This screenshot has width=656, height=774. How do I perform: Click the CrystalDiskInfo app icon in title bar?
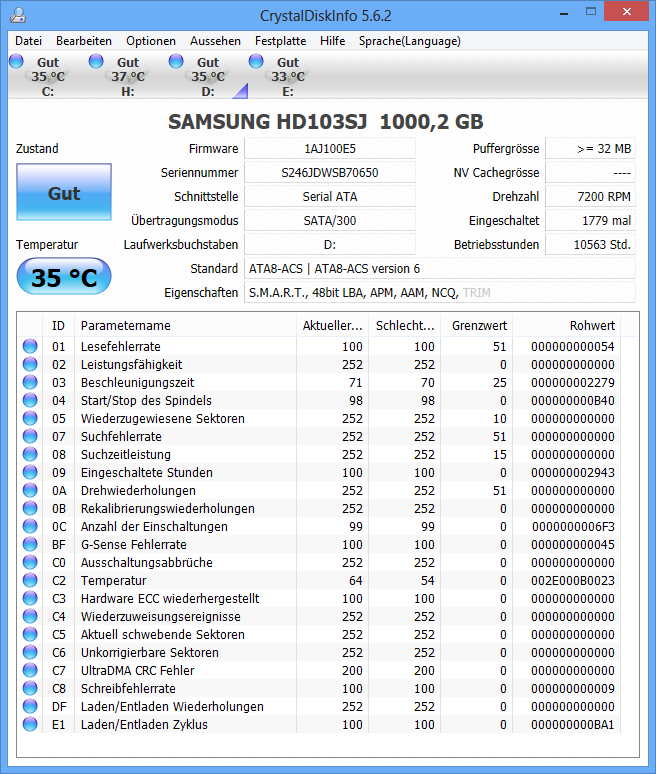pyautogui.click(x=18, y=15)
